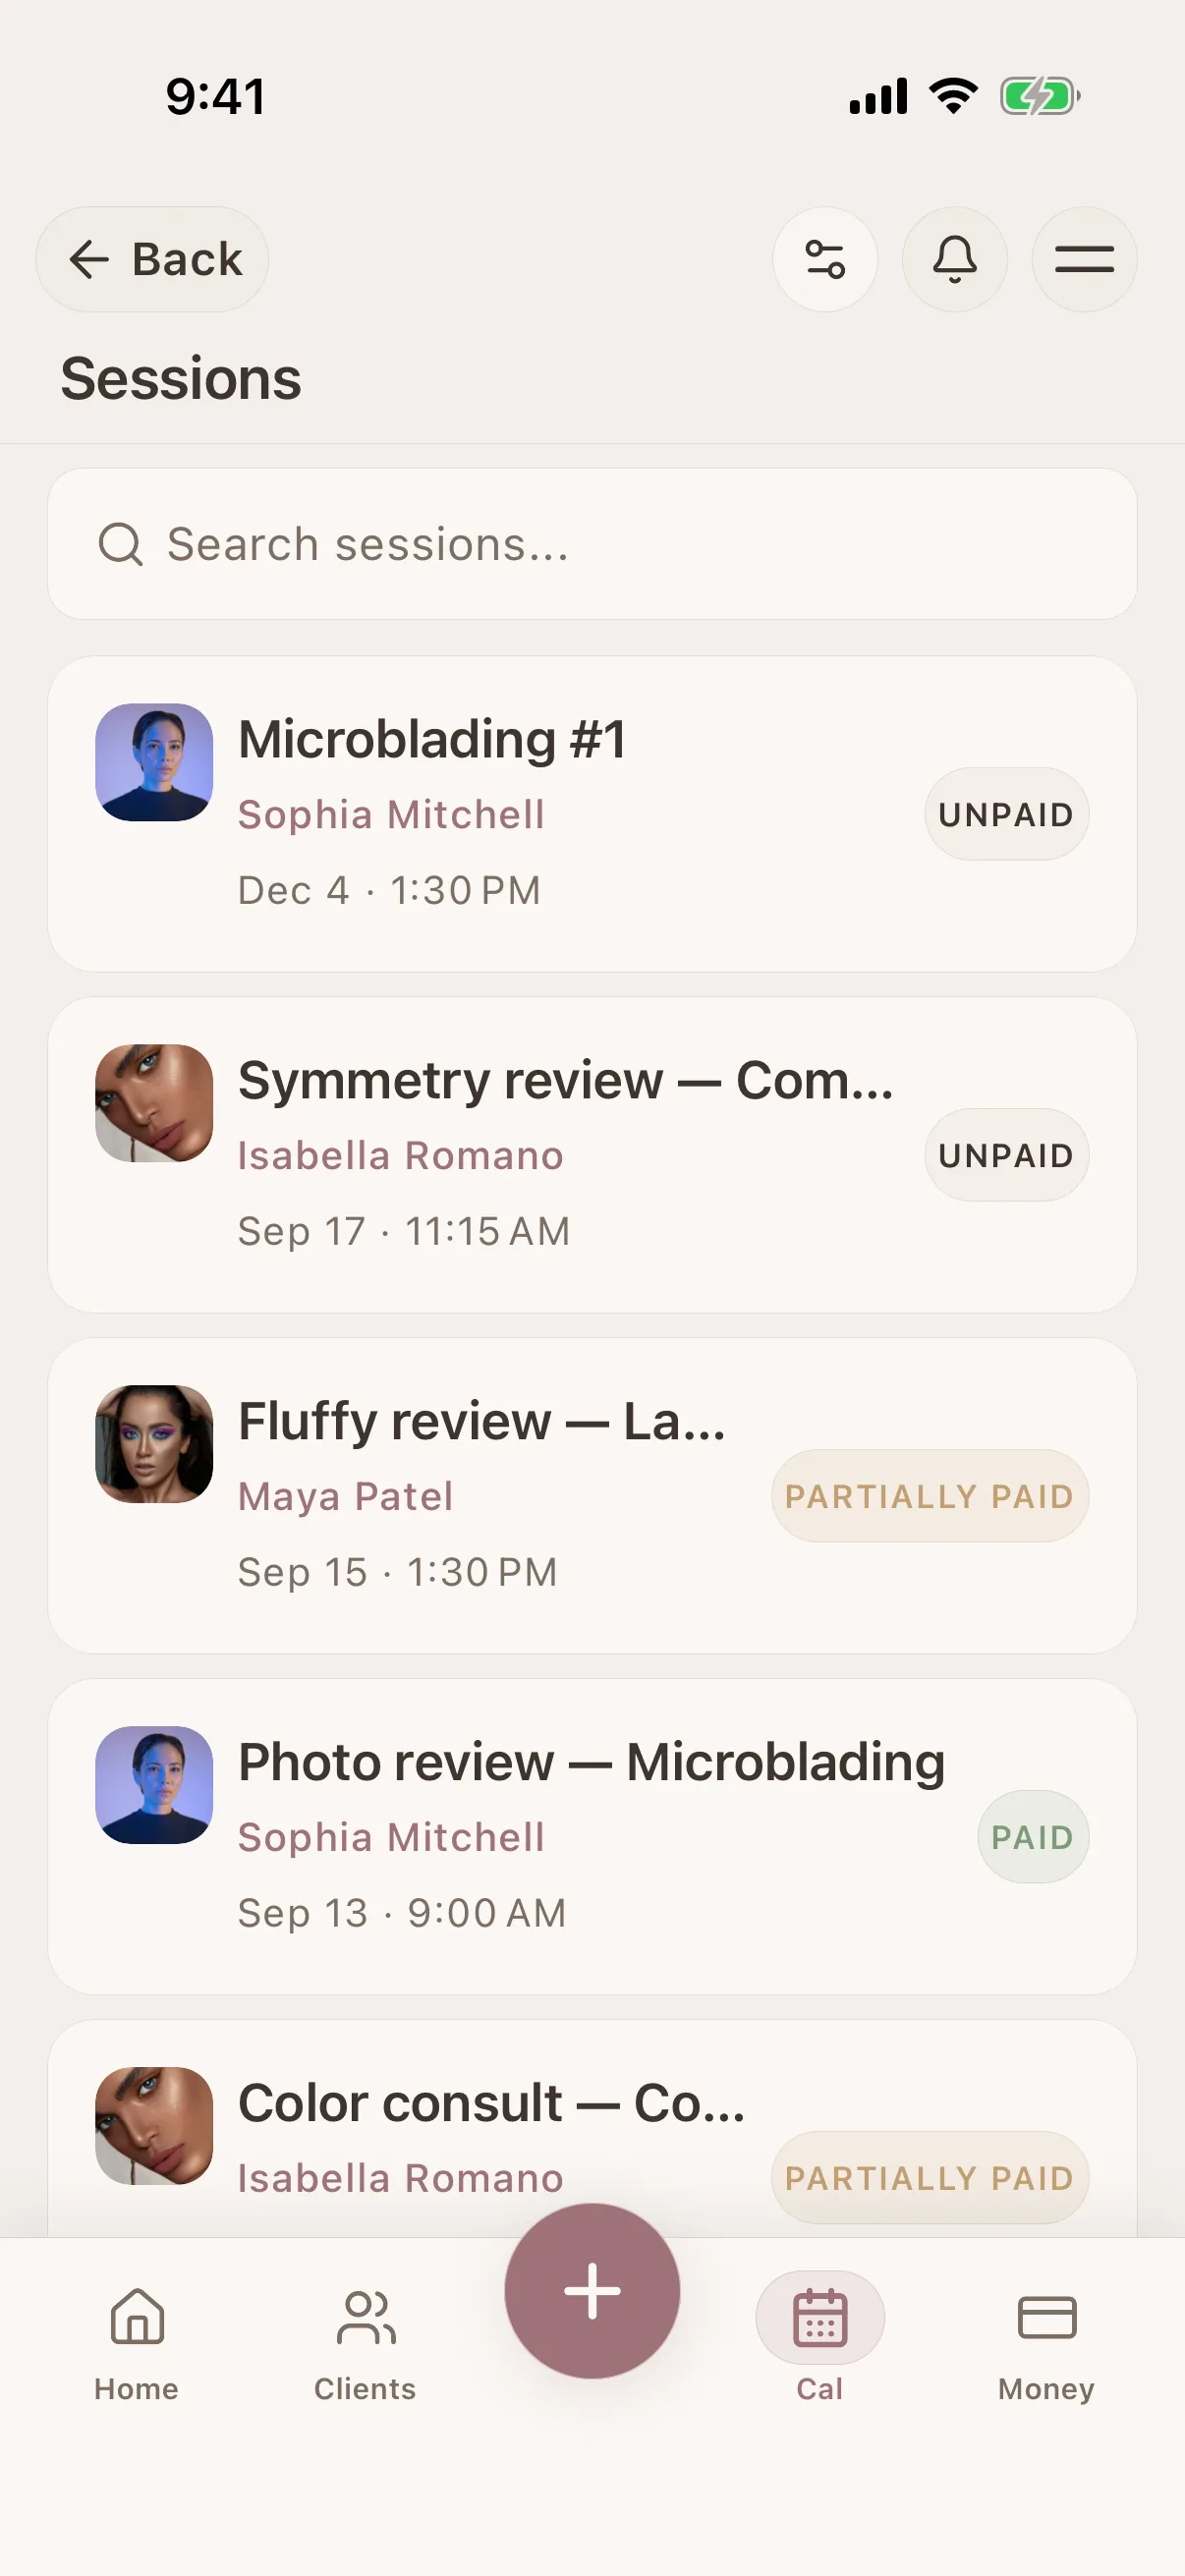Viewport: 1185px width, 2576px height.
Task: Open the hamburger menu
Action: (x=1084, y=259)
